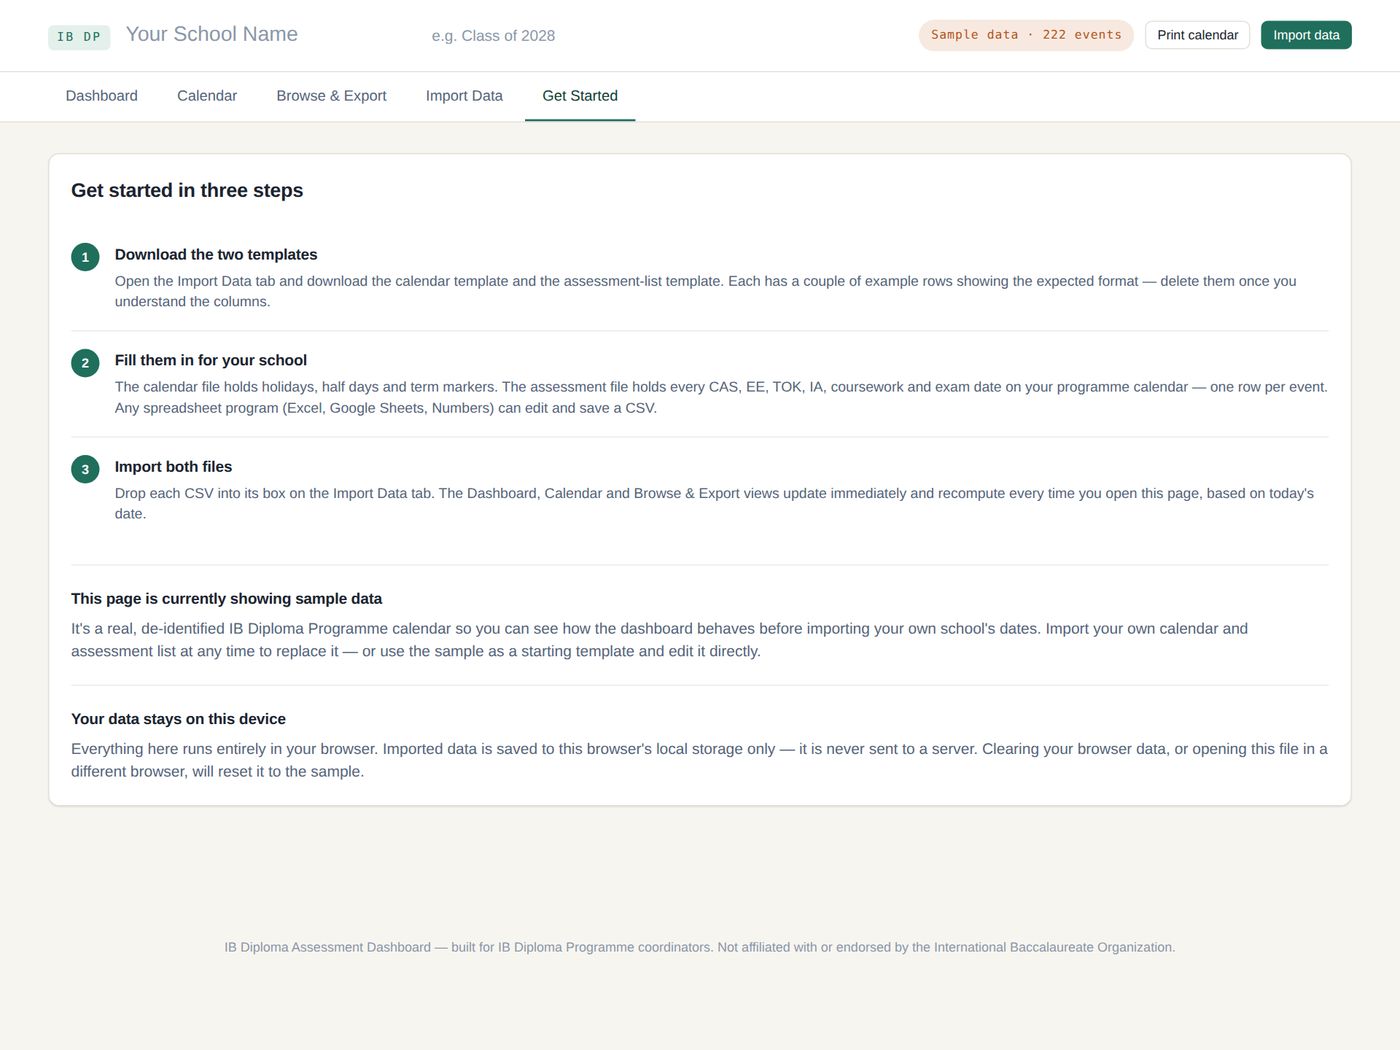Viewport: 1400px width, 1050px height.
Task: Click heading "Get started in three steps"
Action: coord(187,190)
